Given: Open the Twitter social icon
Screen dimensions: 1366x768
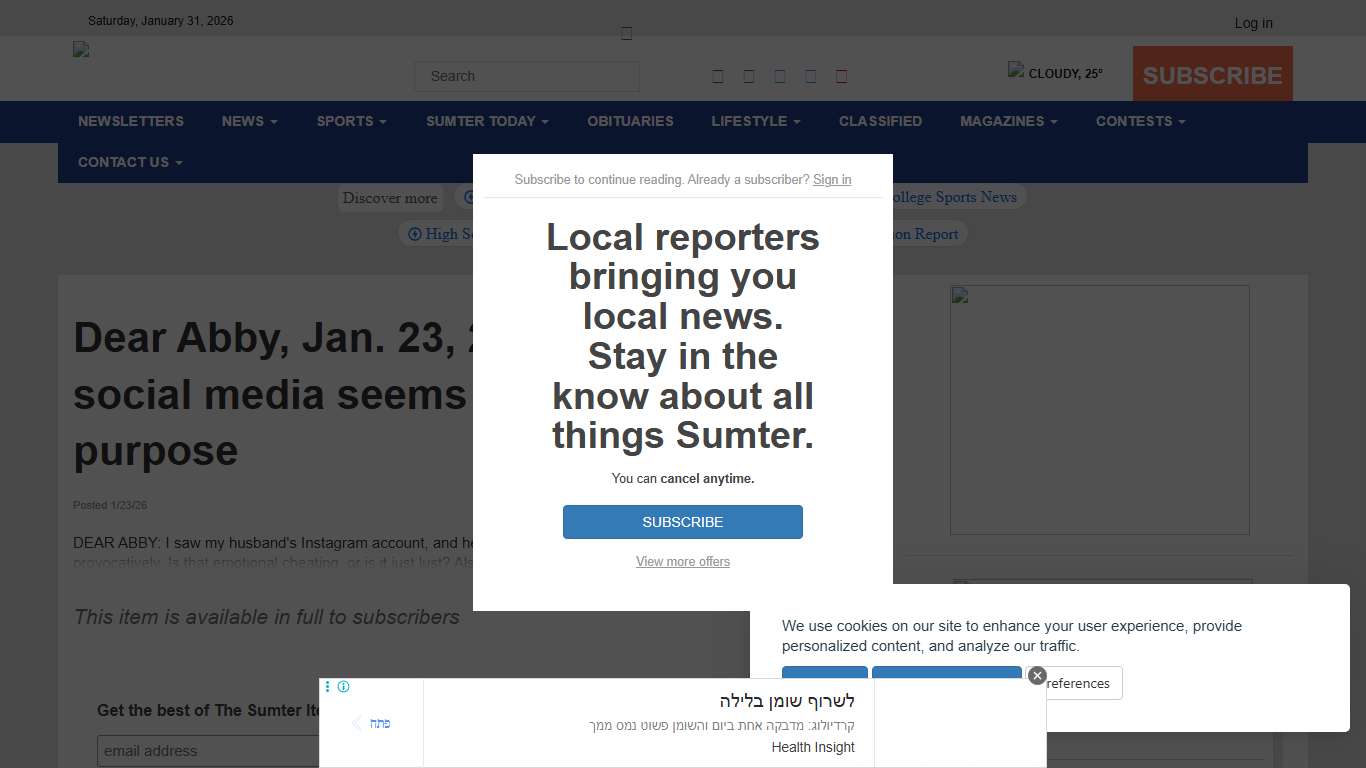Looking at the screenshot, I should (x=748, y=75).
